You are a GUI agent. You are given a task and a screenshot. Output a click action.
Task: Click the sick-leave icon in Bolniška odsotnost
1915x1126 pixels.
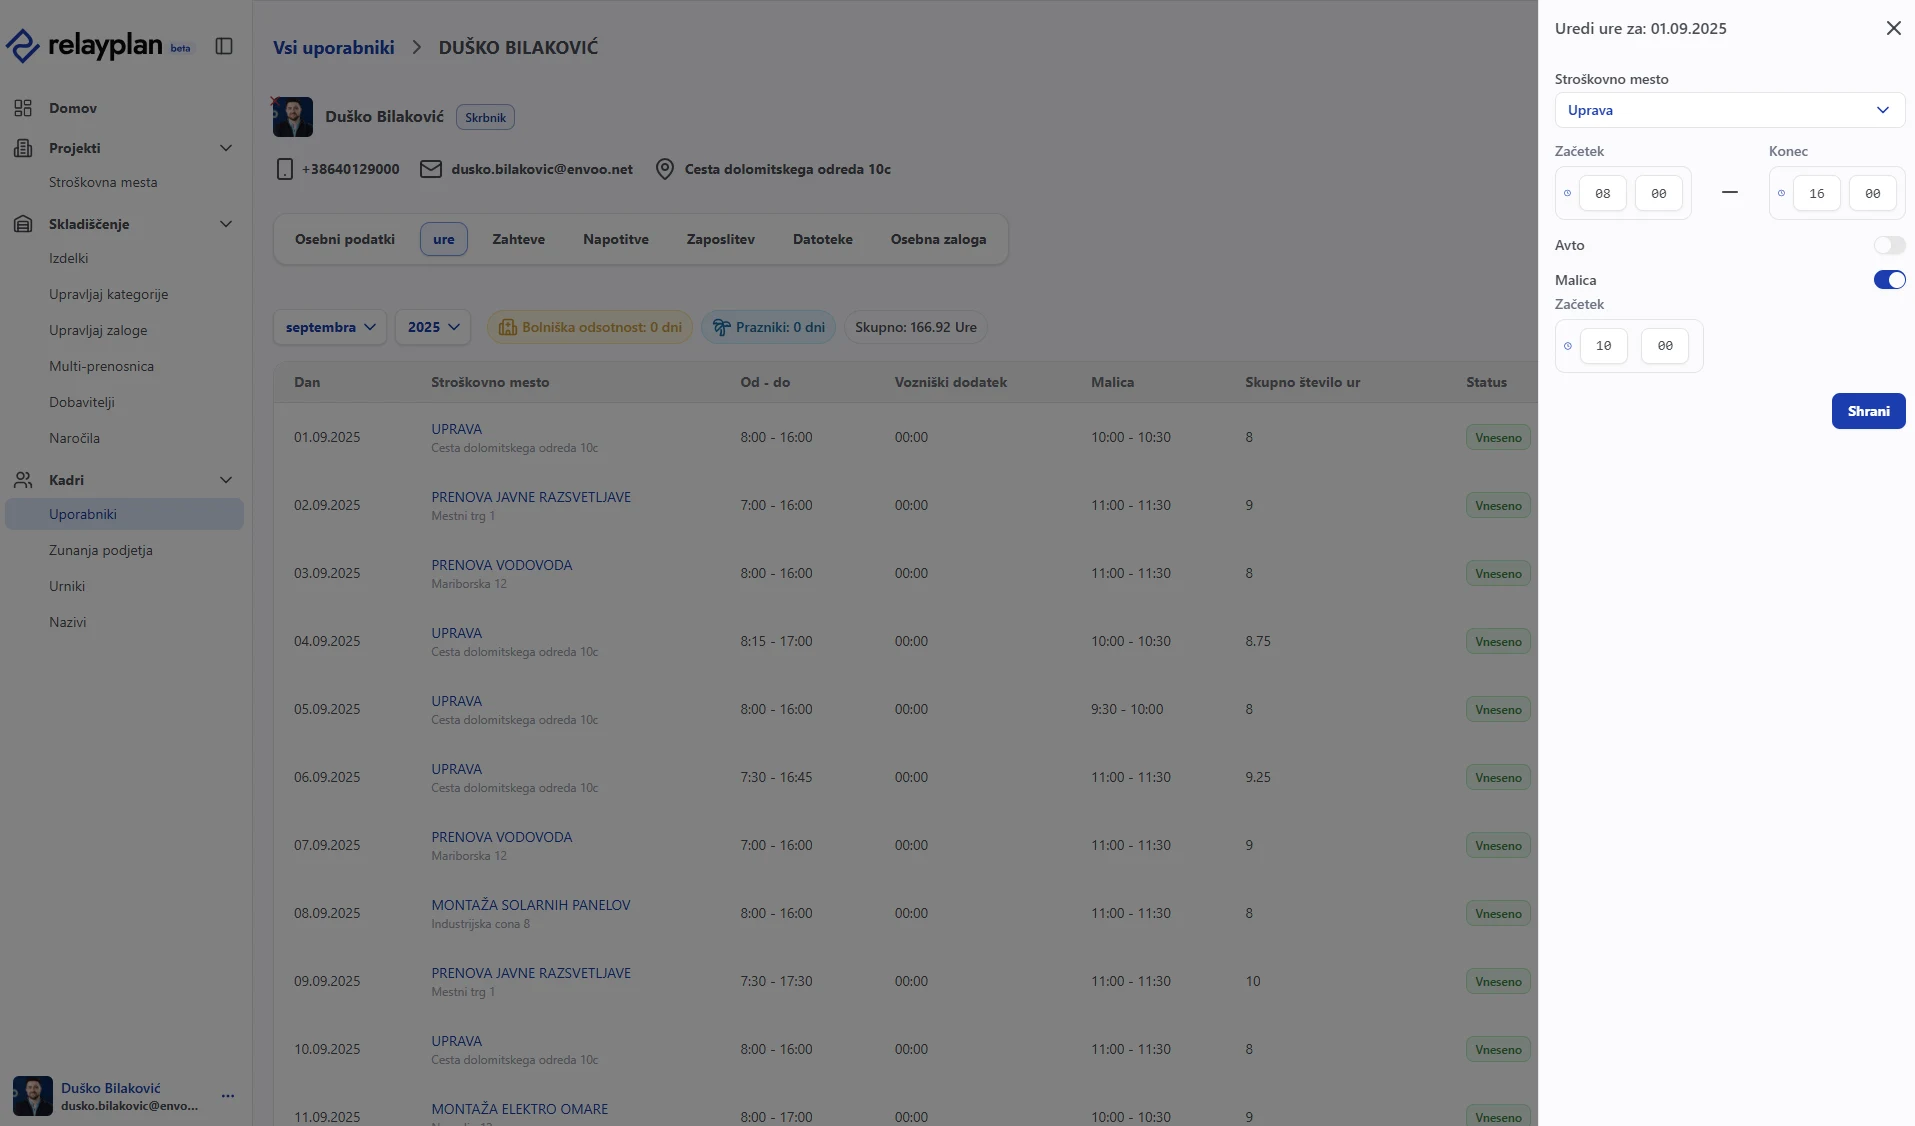tap(507, 327)
